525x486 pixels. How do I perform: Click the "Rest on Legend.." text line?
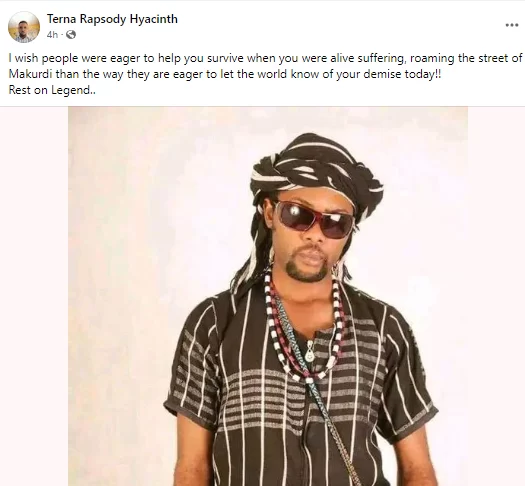pyautogui.click(x=52, y=90)
